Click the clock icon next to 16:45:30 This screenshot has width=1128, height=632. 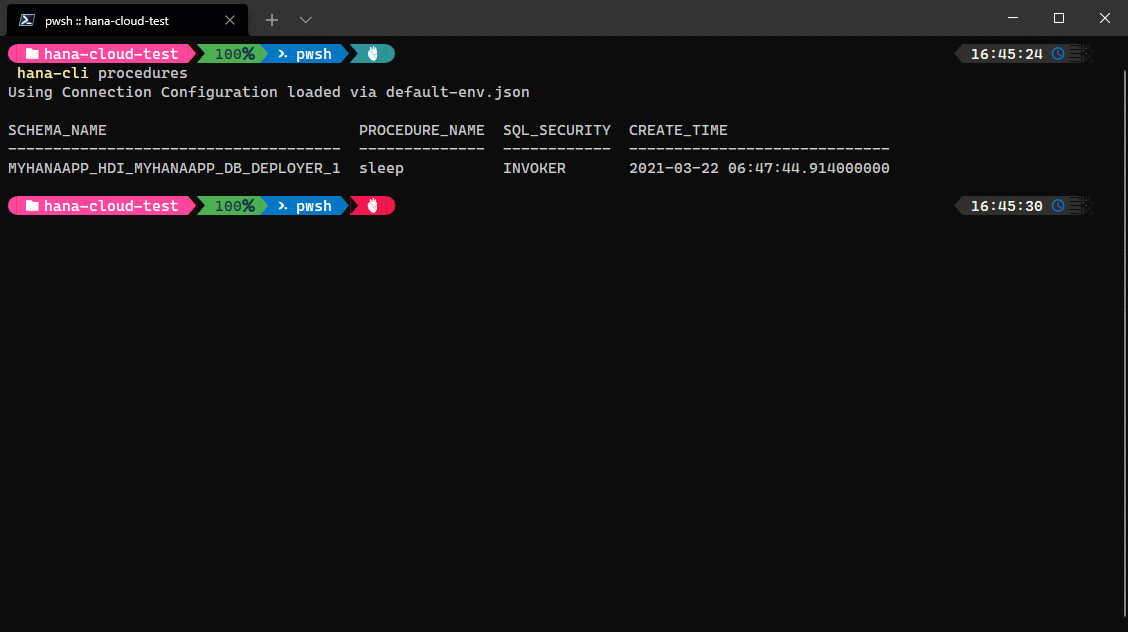click(x=1058, y=205)
